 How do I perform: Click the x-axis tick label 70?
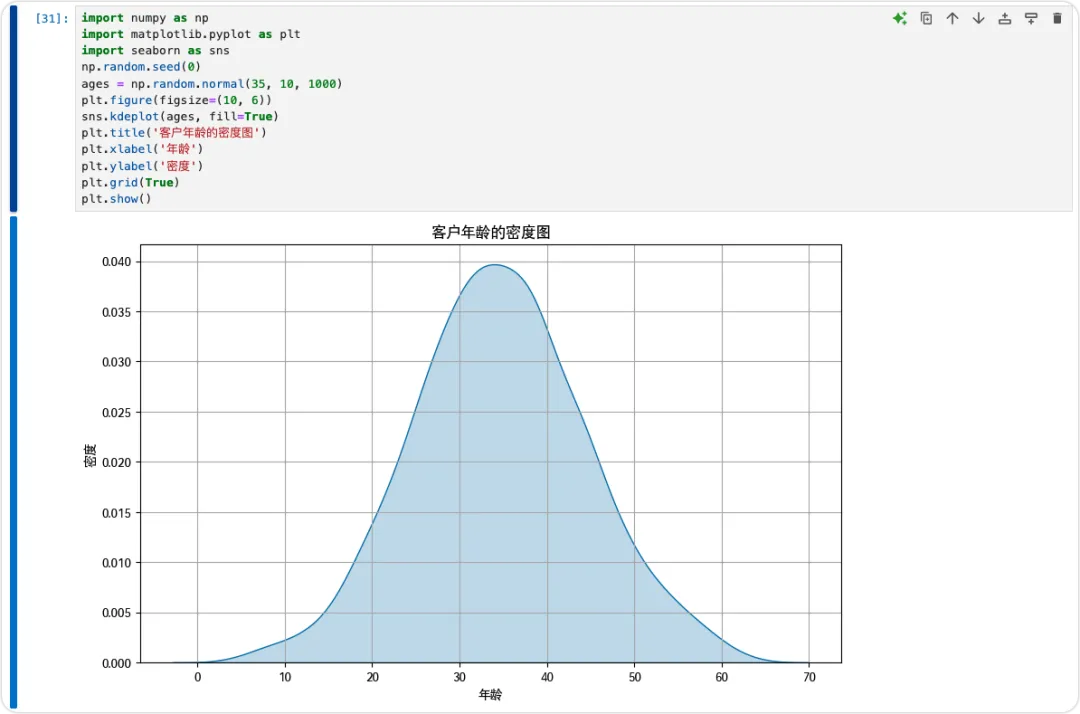(x=809, y=677)
